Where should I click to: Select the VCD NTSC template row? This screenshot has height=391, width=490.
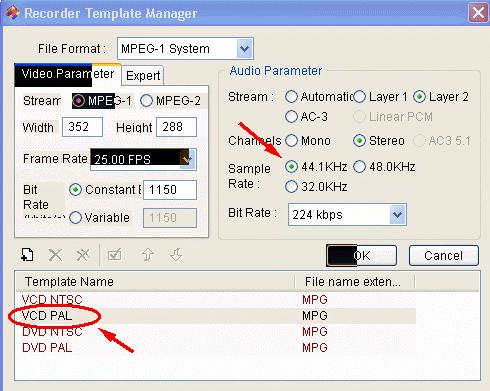(216, 300)
